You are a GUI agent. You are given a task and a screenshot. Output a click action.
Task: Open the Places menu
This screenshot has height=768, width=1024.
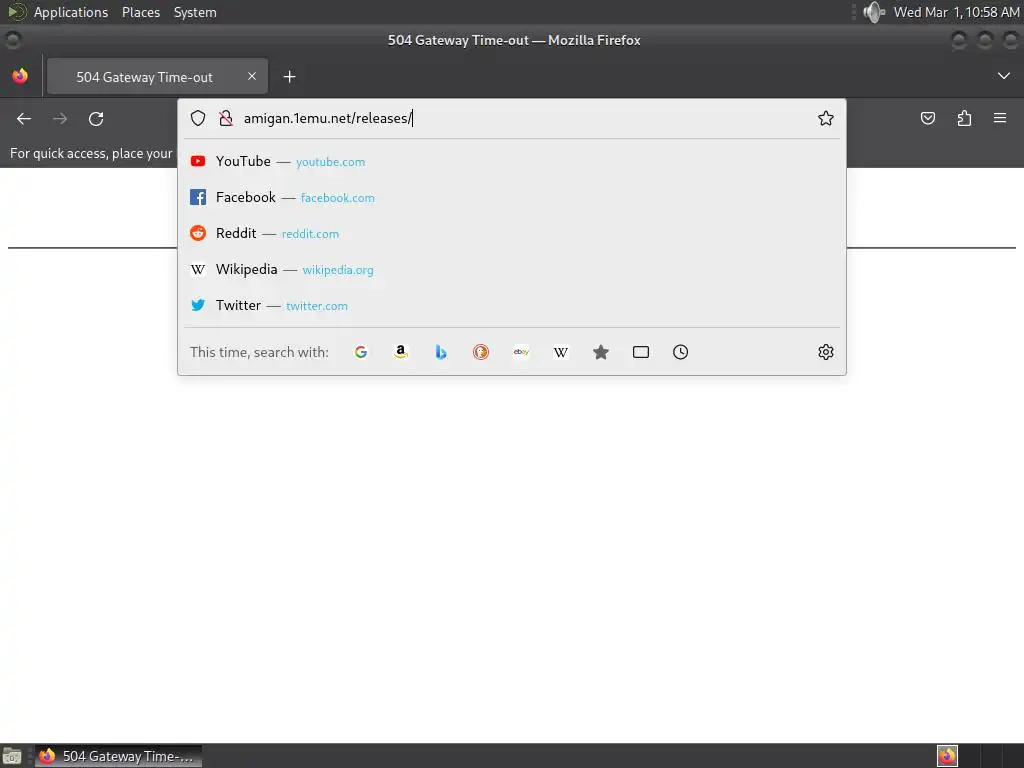click(x=141, y=12)
